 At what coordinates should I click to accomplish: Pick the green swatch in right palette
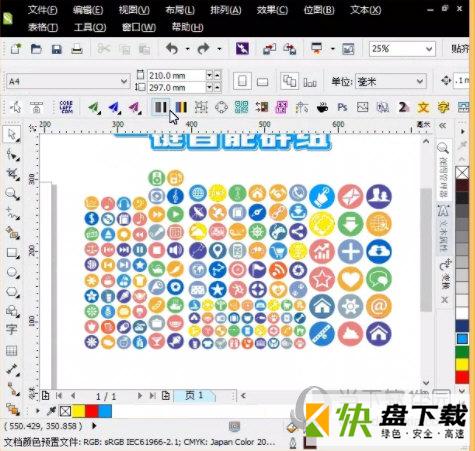(x=462, y=352)
